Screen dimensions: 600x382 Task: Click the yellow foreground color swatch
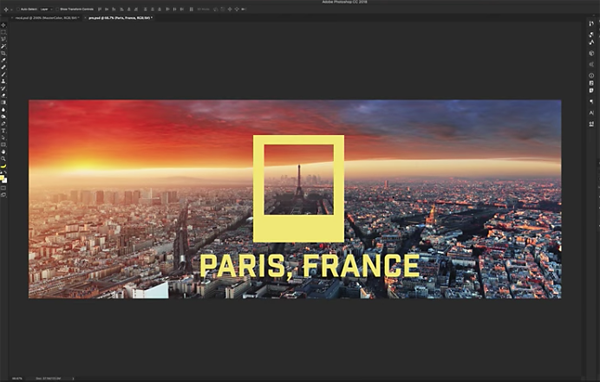tap(2, 178)
